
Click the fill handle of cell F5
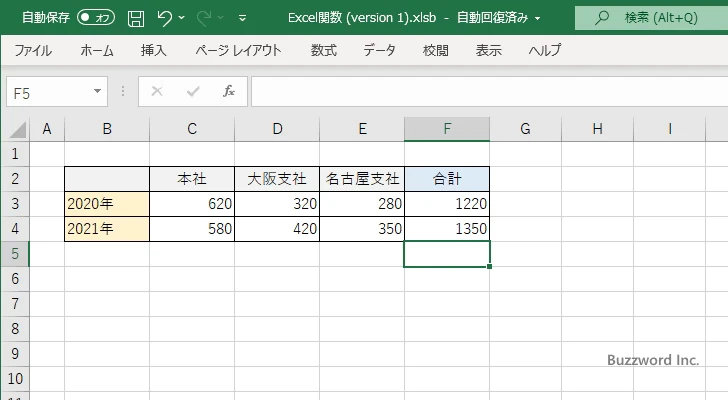coord(489,266)
